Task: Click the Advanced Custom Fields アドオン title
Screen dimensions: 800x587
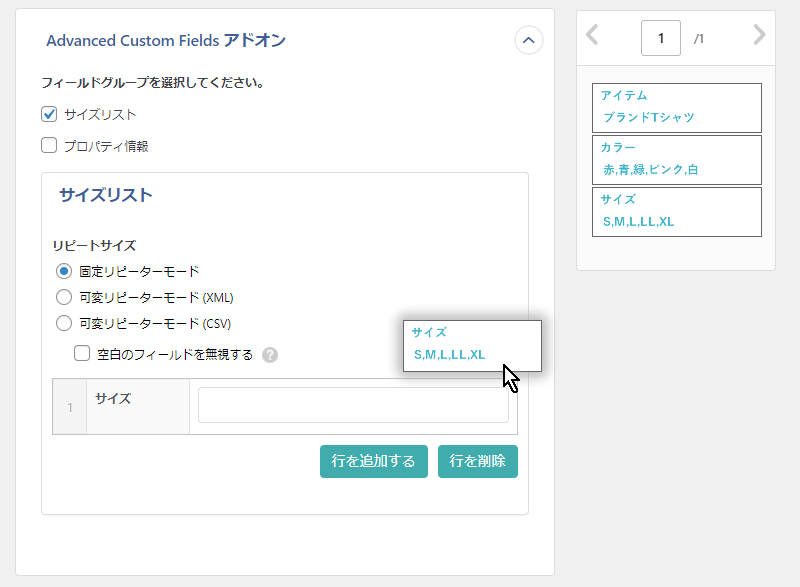Action: (166, 40)
